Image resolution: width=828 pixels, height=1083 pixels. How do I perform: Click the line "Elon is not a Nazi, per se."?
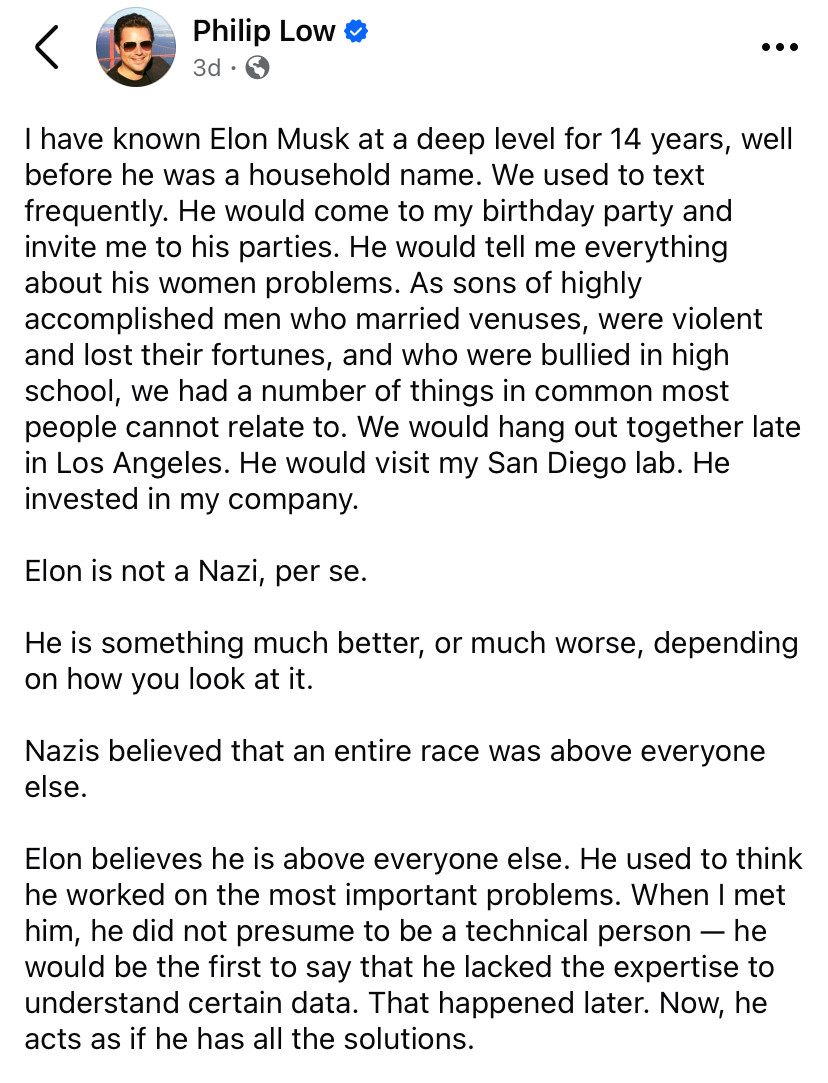point(195,572)
